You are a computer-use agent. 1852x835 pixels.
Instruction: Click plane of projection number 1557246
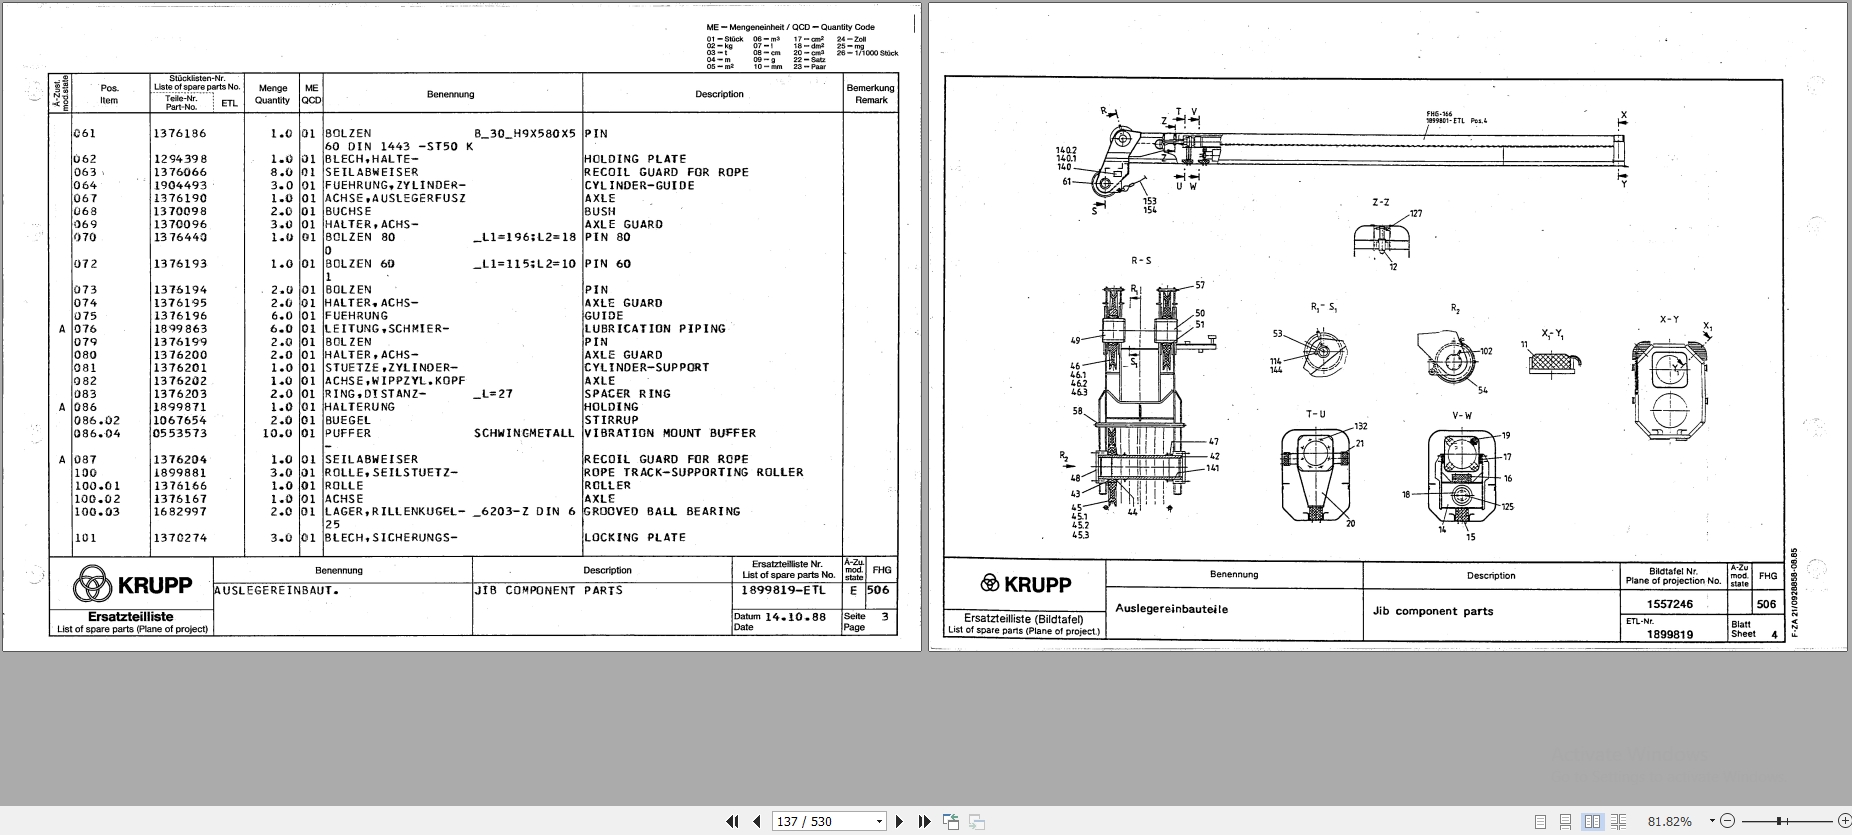click(1670, 604)
